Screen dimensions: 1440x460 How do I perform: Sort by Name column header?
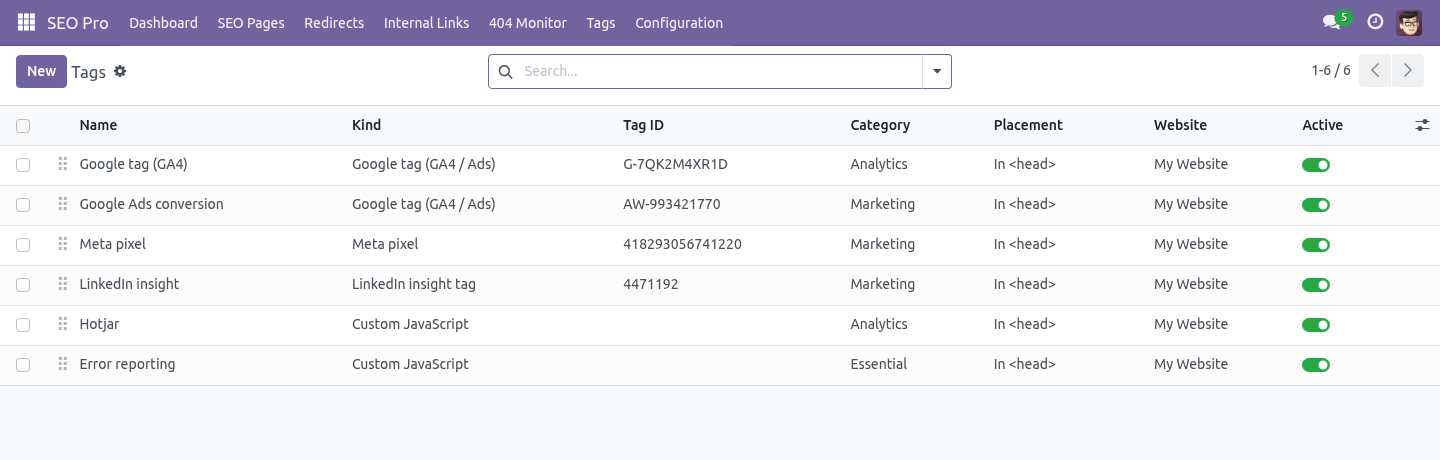point(98,125)
